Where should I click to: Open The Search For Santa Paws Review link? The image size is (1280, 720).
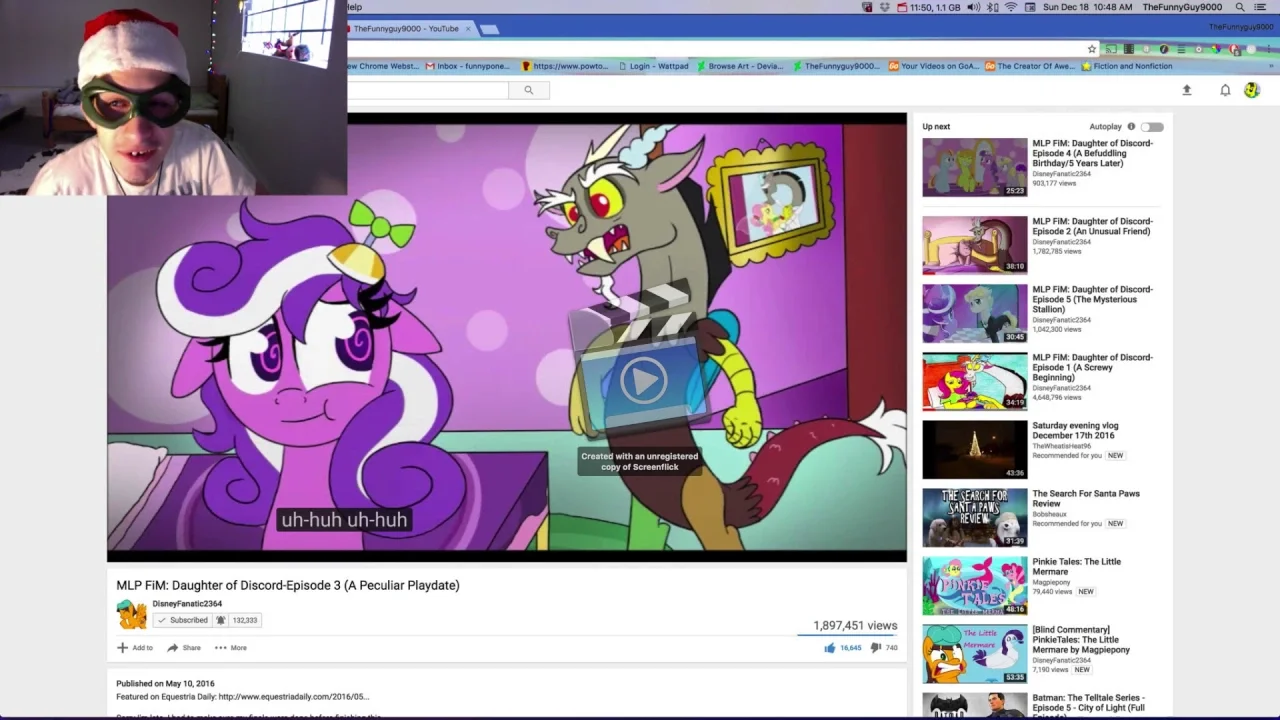1086,499
